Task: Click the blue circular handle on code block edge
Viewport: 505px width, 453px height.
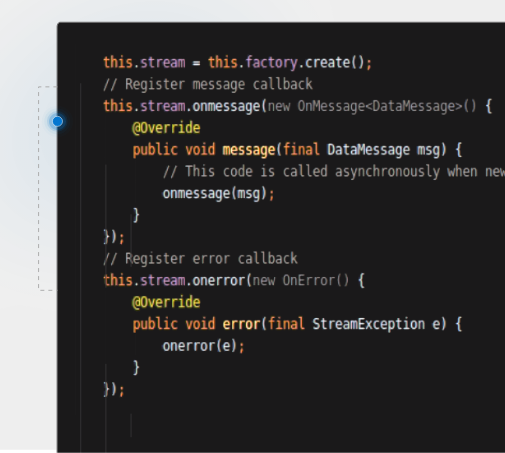Action: click(x=57, y=121)
